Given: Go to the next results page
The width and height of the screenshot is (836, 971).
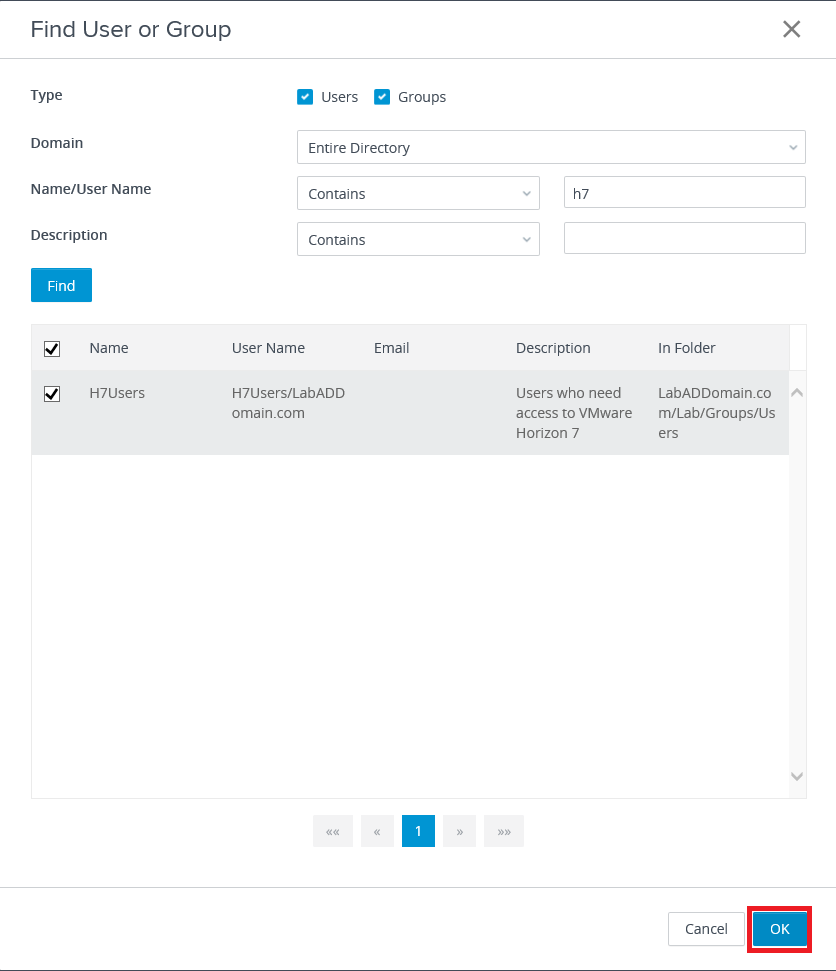Looking at the screenshot, I should coord(459,831).
